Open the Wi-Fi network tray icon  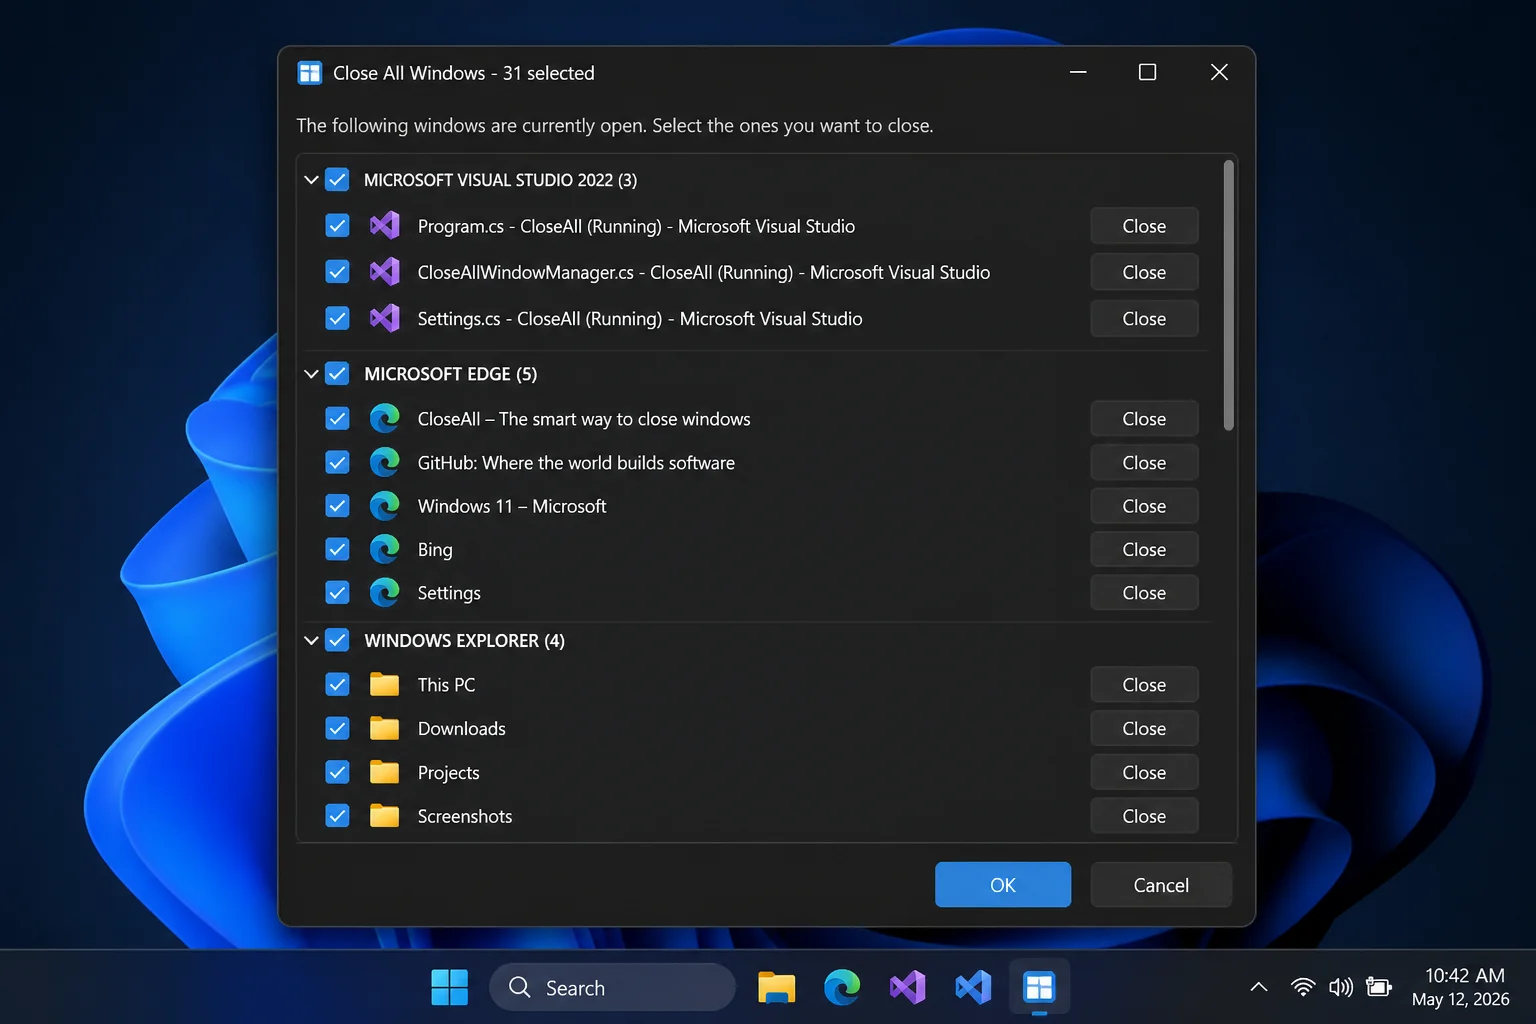(1303, 987)
